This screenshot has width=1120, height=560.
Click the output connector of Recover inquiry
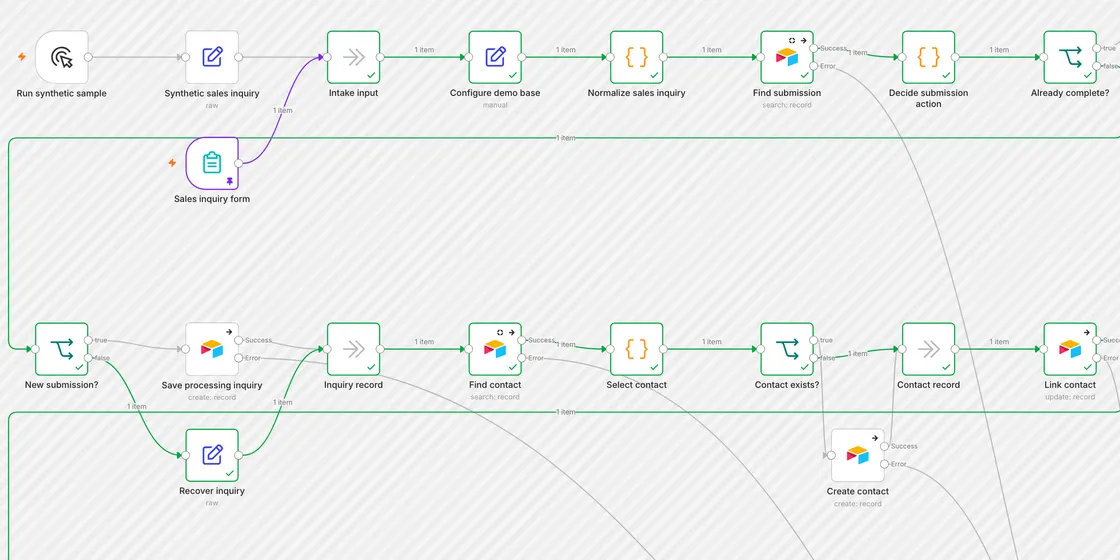(x=239, y=455)
